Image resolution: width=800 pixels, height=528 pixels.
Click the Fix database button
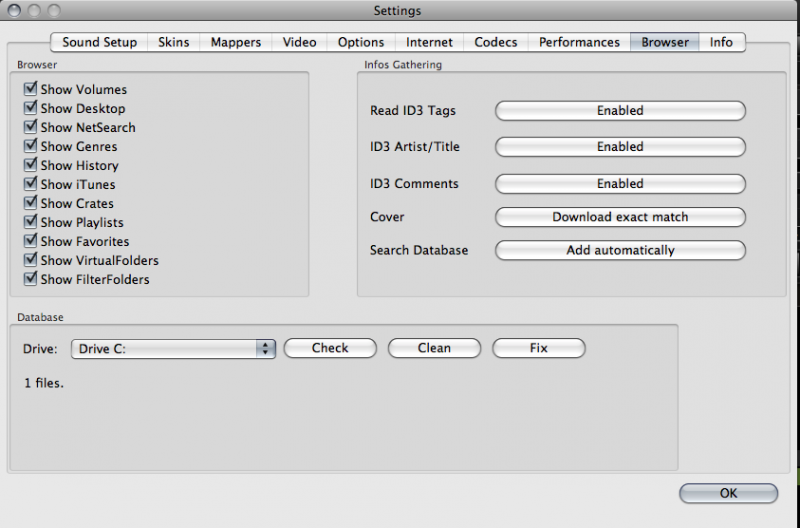pyautogui.click(x=538, y=348)
